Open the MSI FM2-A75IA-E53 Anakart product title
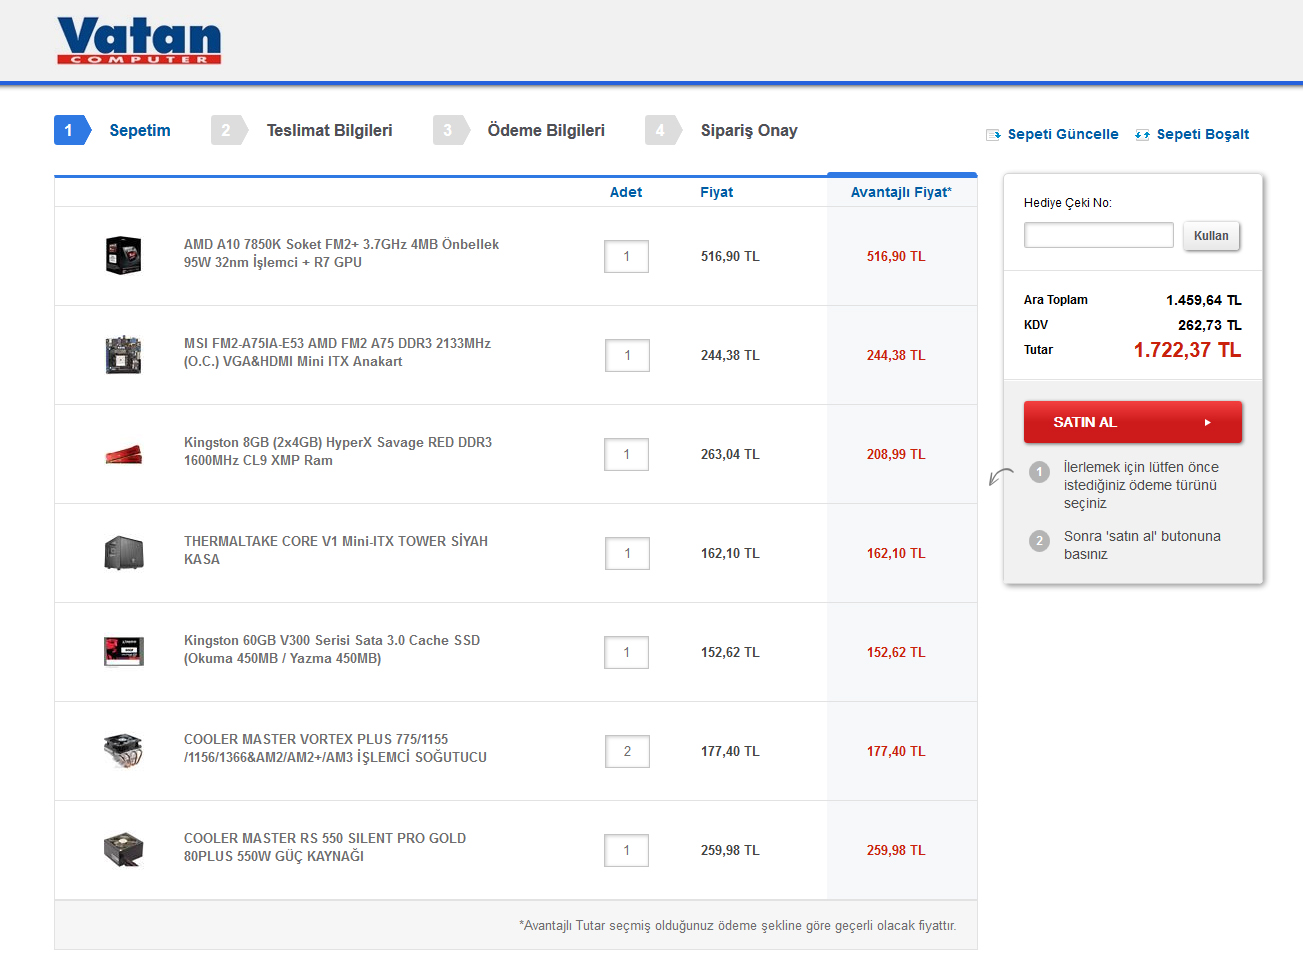The image size is (1303, 961). [x=337, y=352]
